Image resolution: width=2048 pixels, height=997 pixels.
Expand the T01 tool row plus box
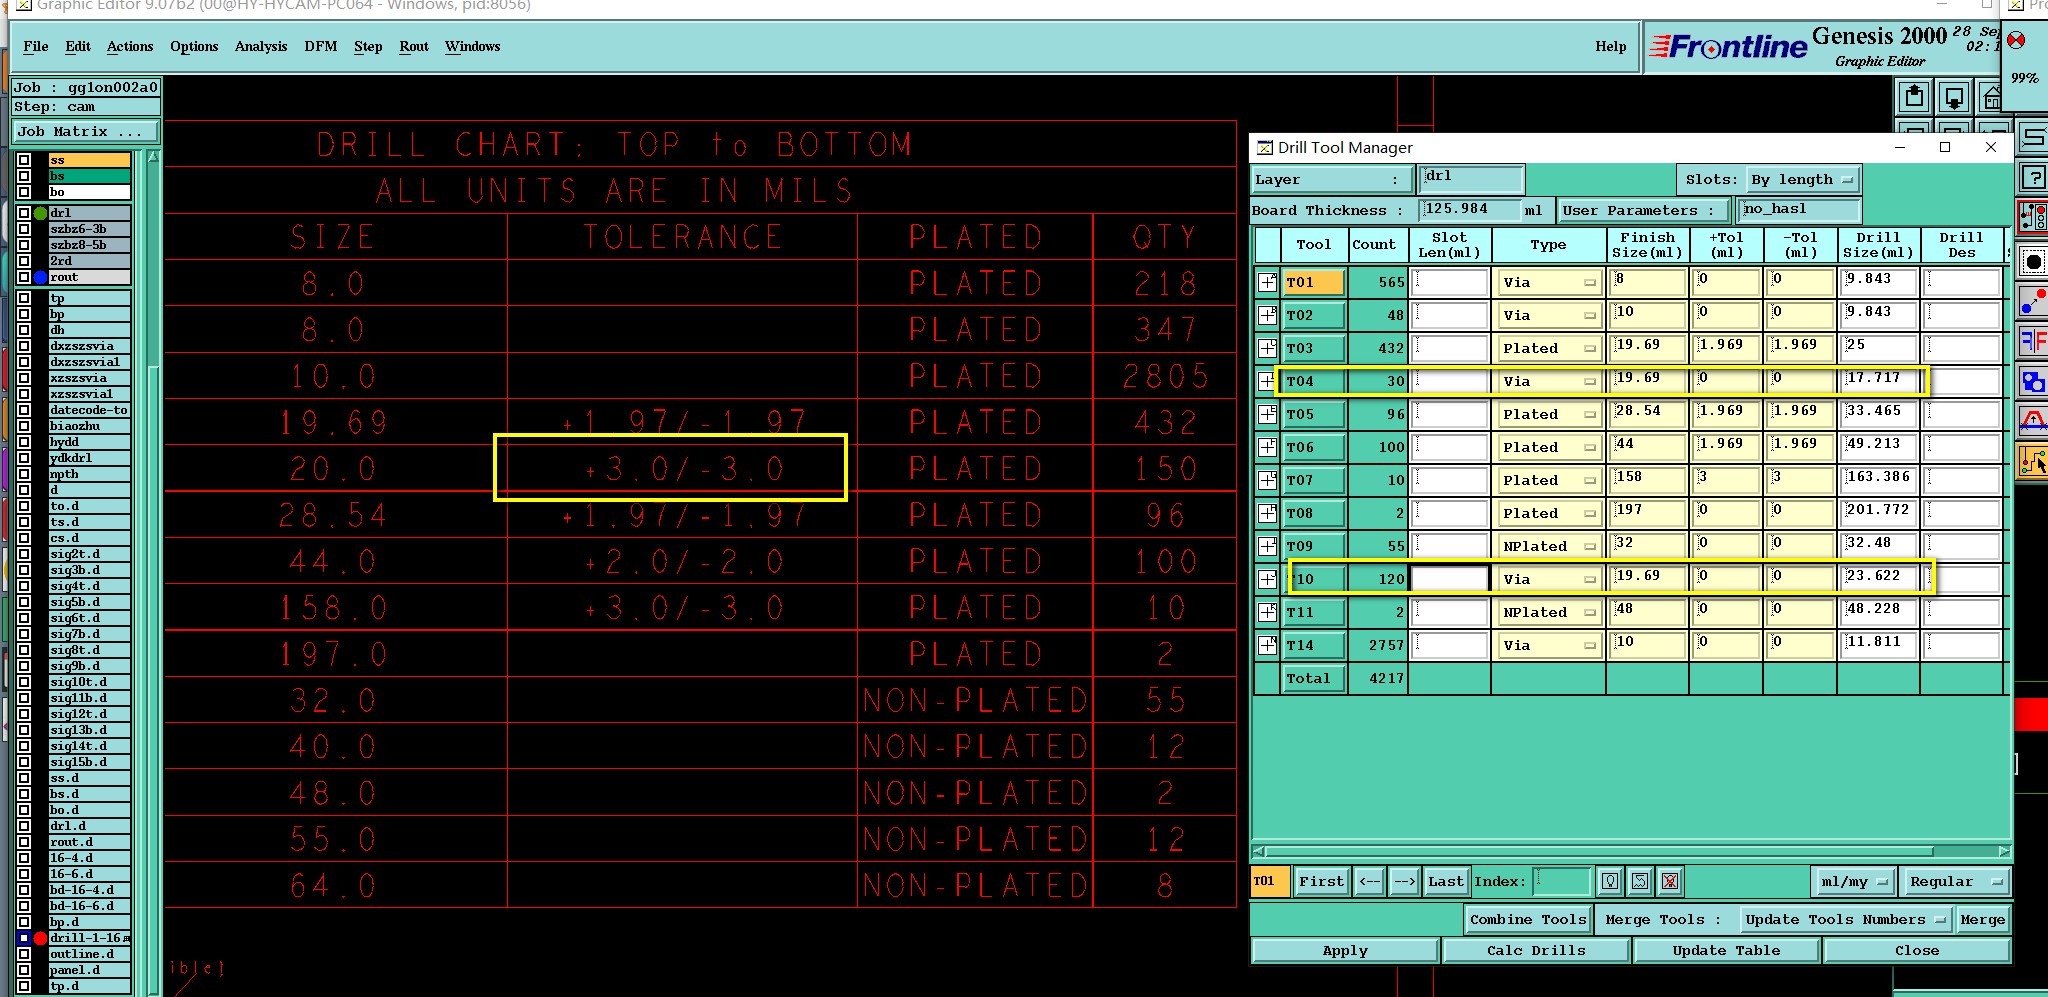[x=1267, y=282]
